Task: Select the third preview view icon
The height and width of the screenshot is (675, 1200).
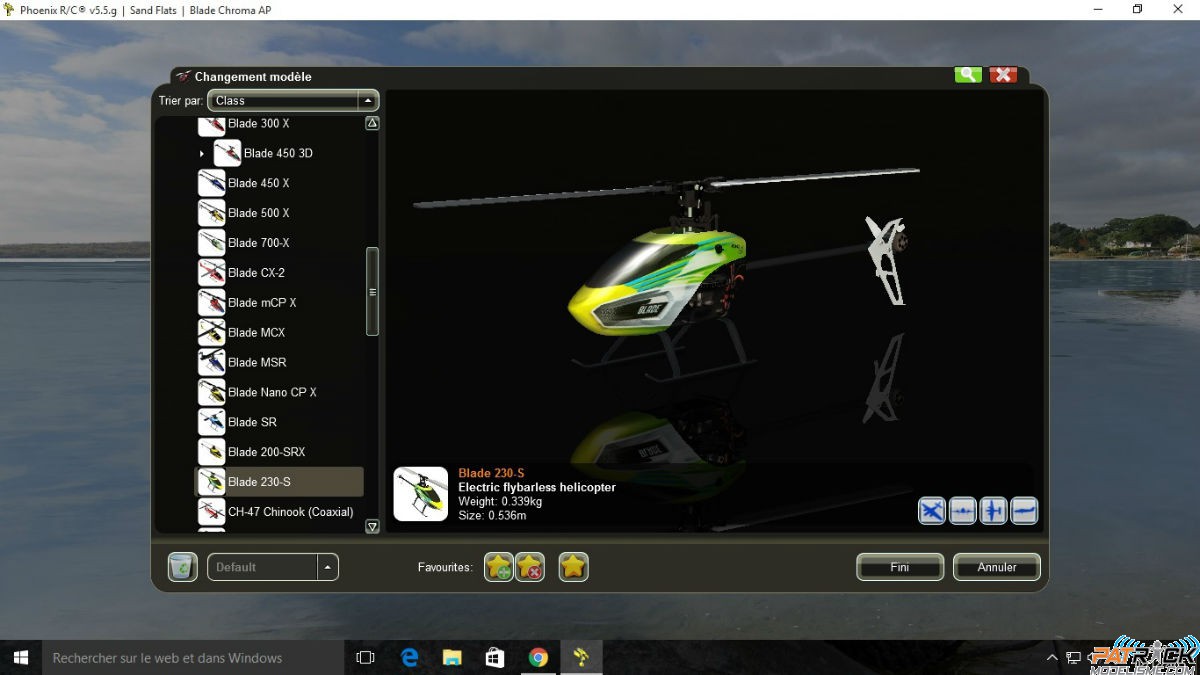Action: click(993, 511)
